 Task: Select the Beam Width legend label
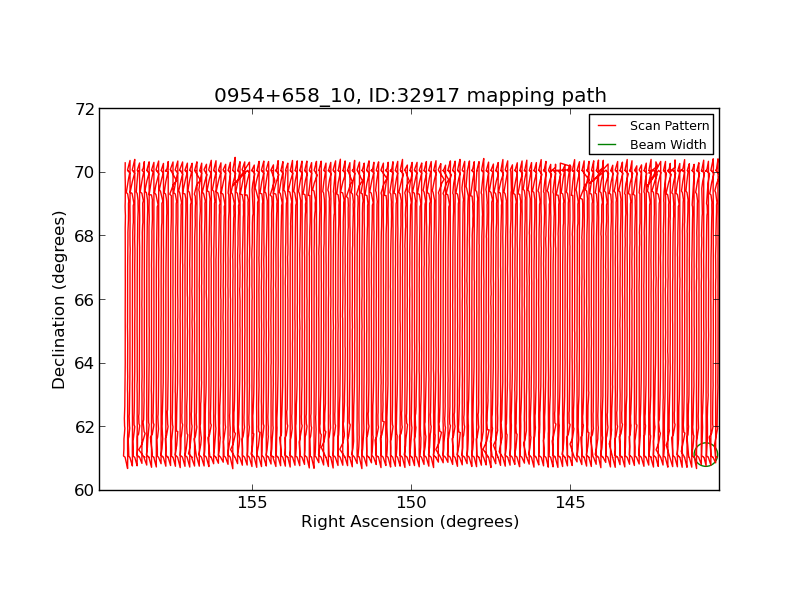667,145
